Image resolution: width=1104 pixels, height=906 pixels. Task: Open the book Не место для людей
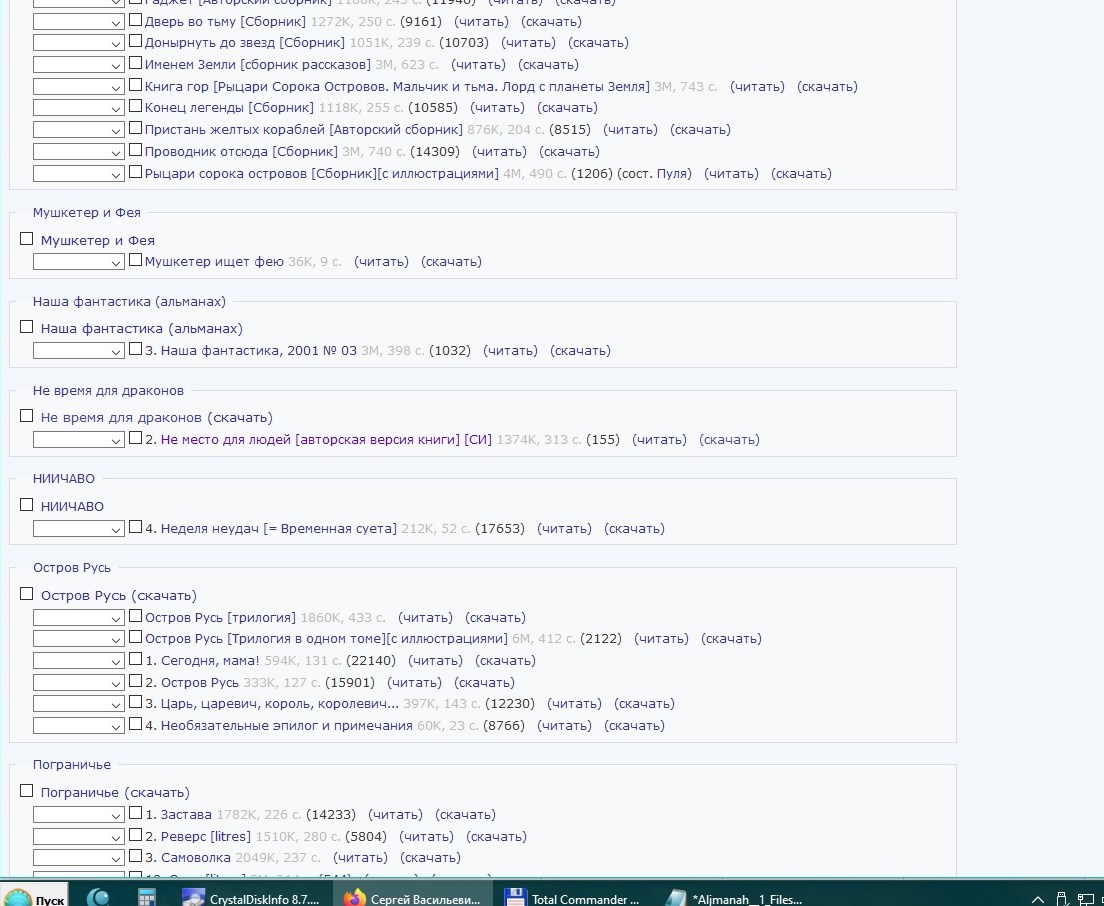(x=326, y=440)
